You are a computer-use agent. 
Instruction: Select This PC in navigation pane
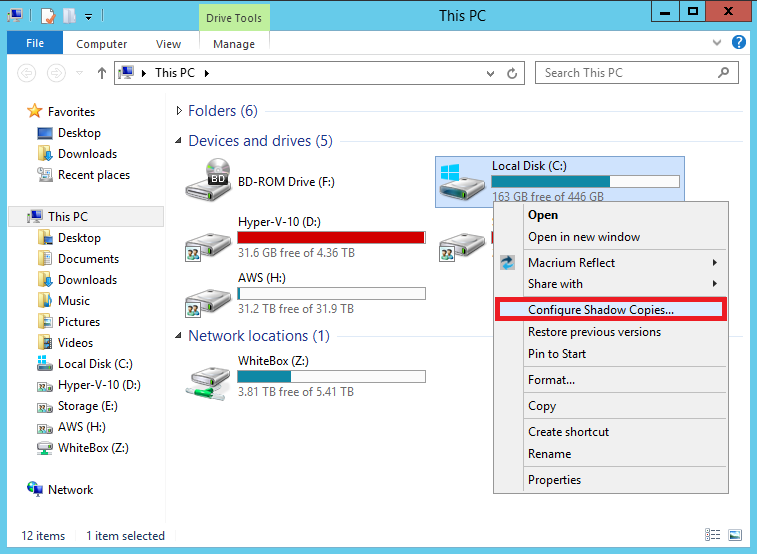(x=86, y=217)
